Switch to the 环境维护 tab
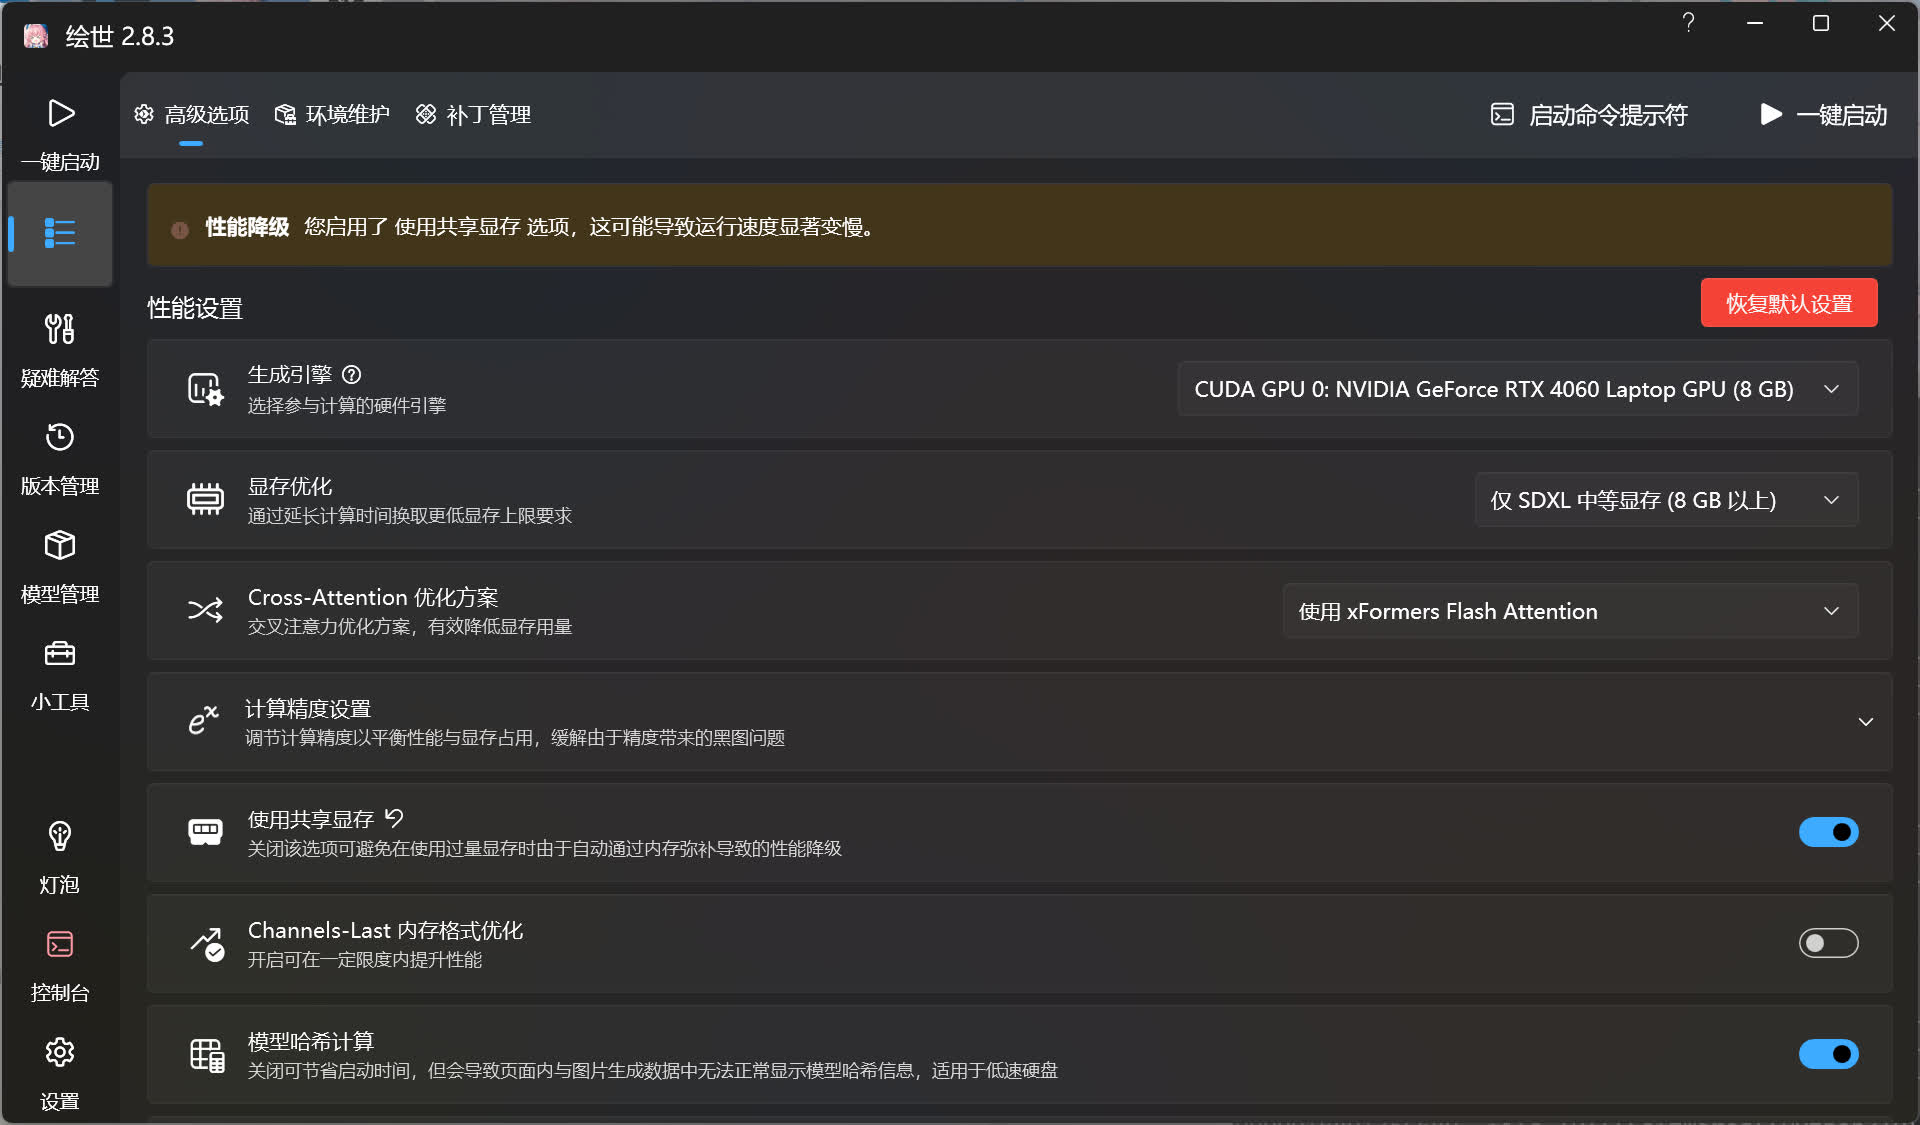The height and width of the screenshot is (1125, 1920). click(x=332, y=115)
